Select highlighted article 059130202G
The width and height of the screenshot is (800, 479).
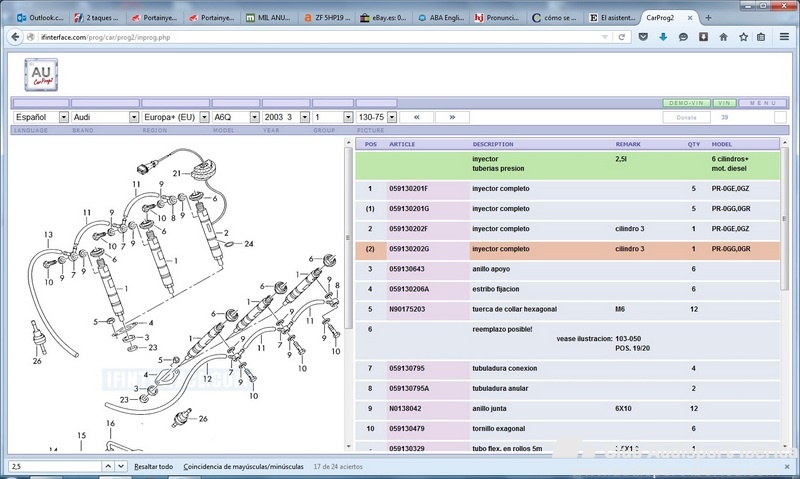[567, 249]
